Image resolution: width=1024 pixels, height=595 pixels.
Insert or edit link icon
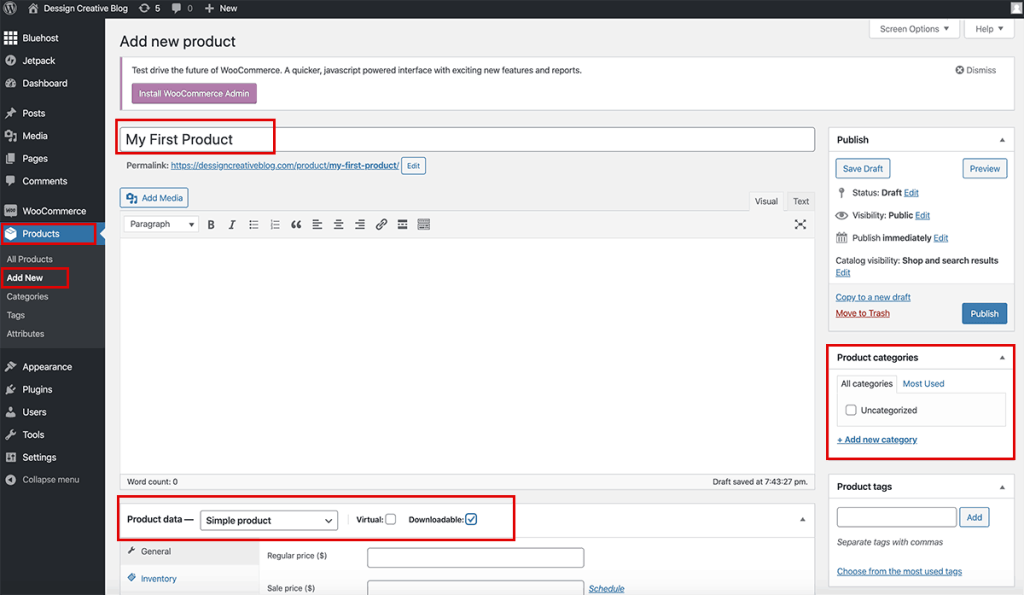point(381,225)
